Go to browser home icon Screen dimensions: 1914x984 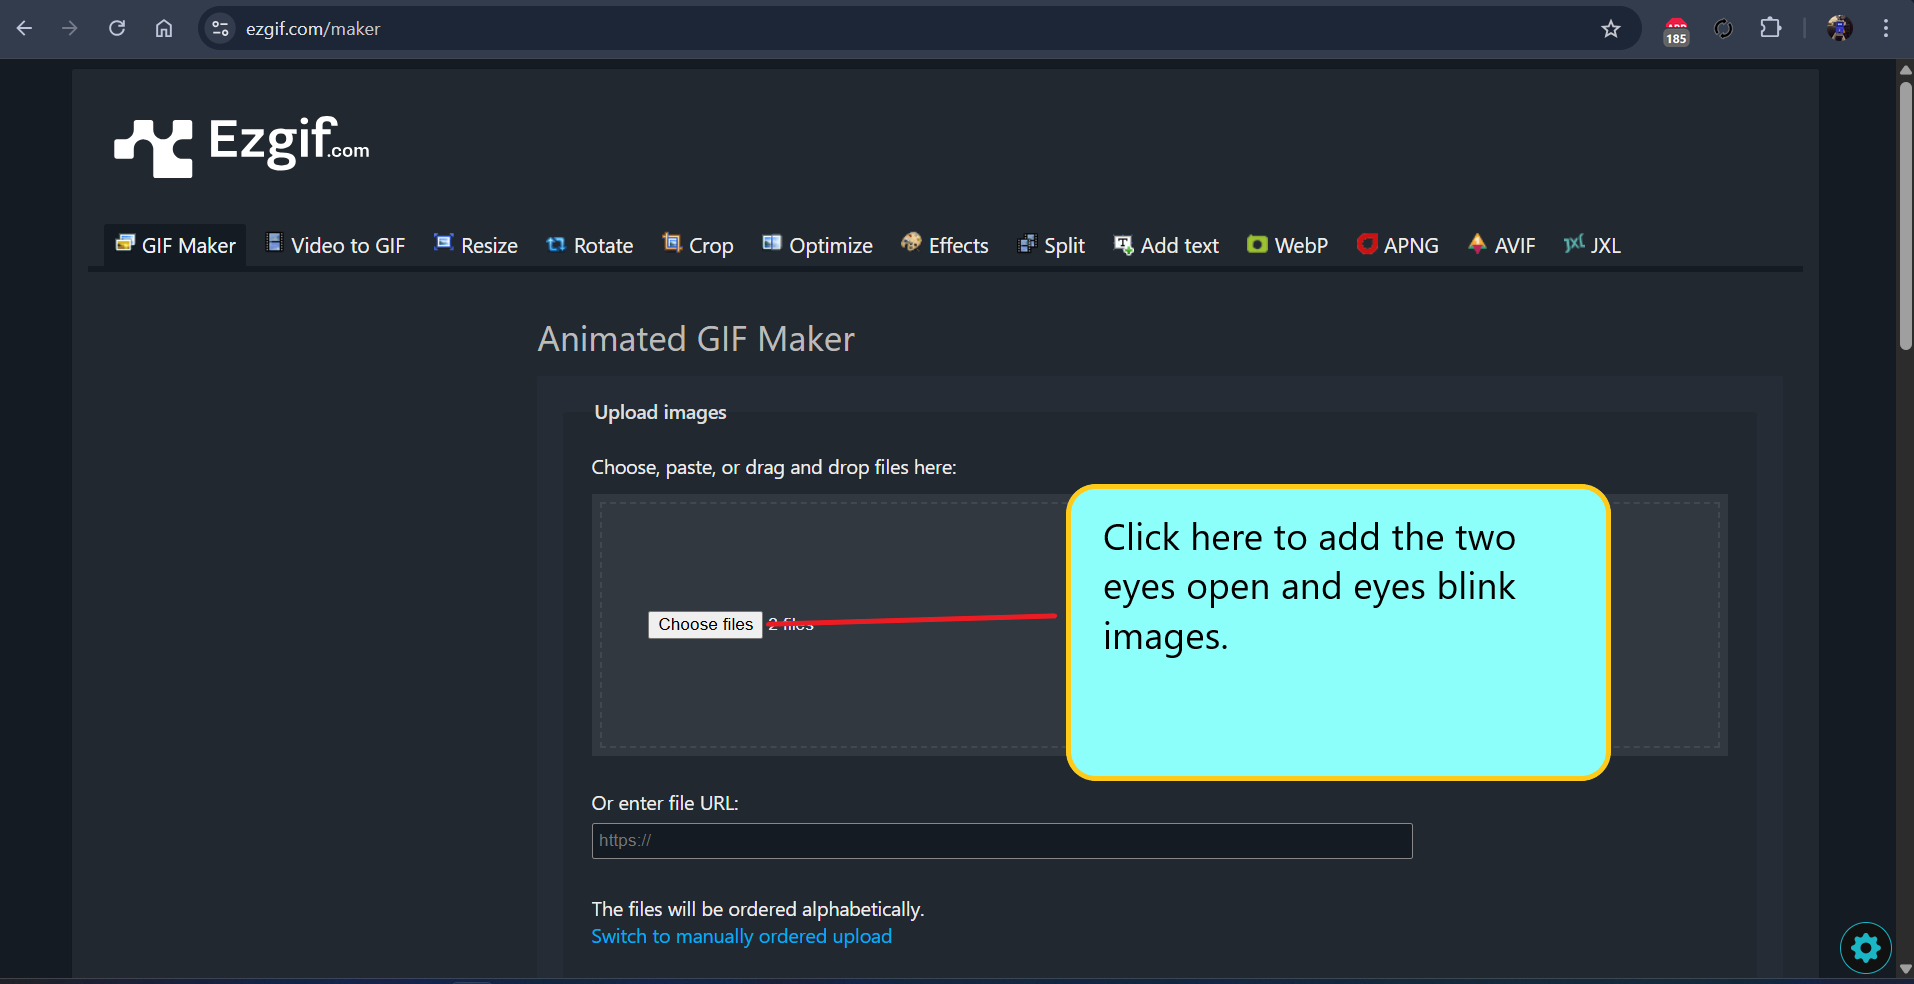(x=164, y=29)
